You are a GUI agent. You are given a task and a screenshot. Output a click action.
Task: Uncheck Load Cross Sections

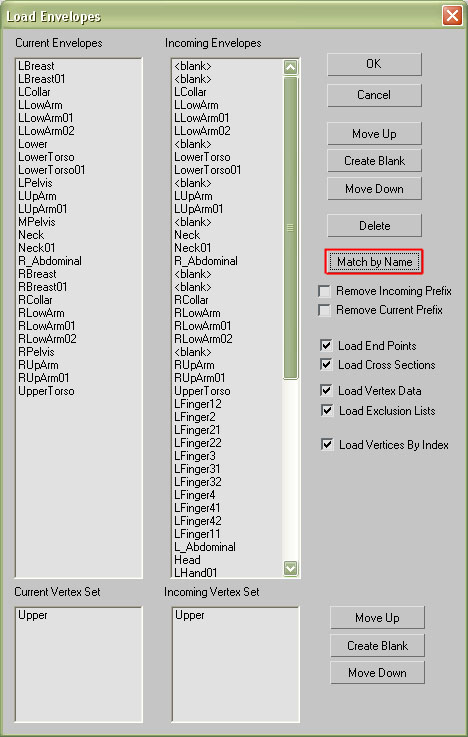coord(326,364)
